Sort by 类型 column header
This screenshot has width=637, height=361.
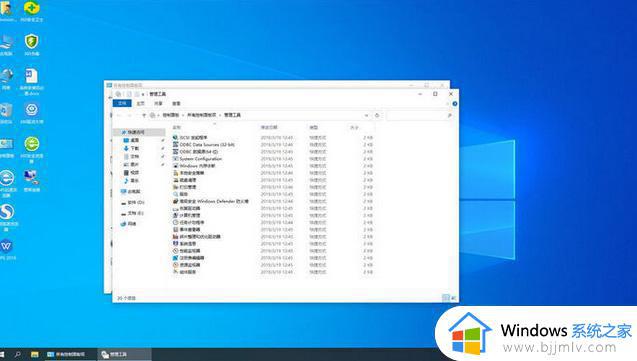tap(313, 128)
